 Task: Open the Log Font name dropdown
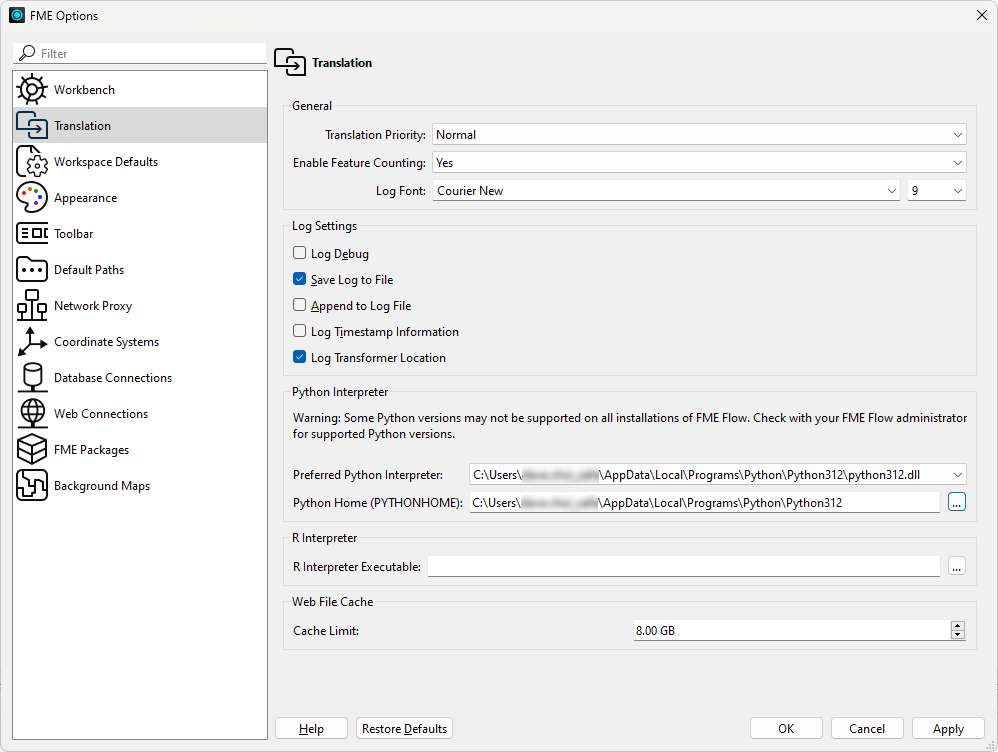(666, 190)
